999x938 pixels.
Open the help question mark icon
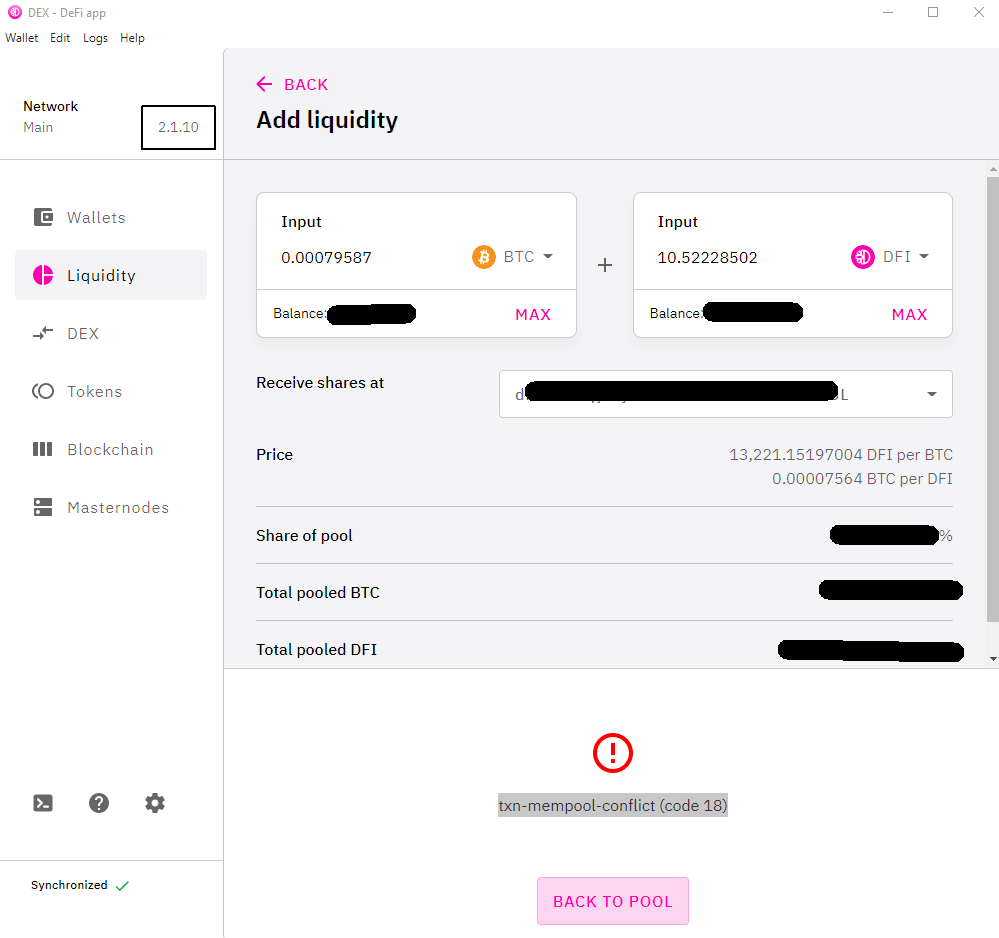99,803
